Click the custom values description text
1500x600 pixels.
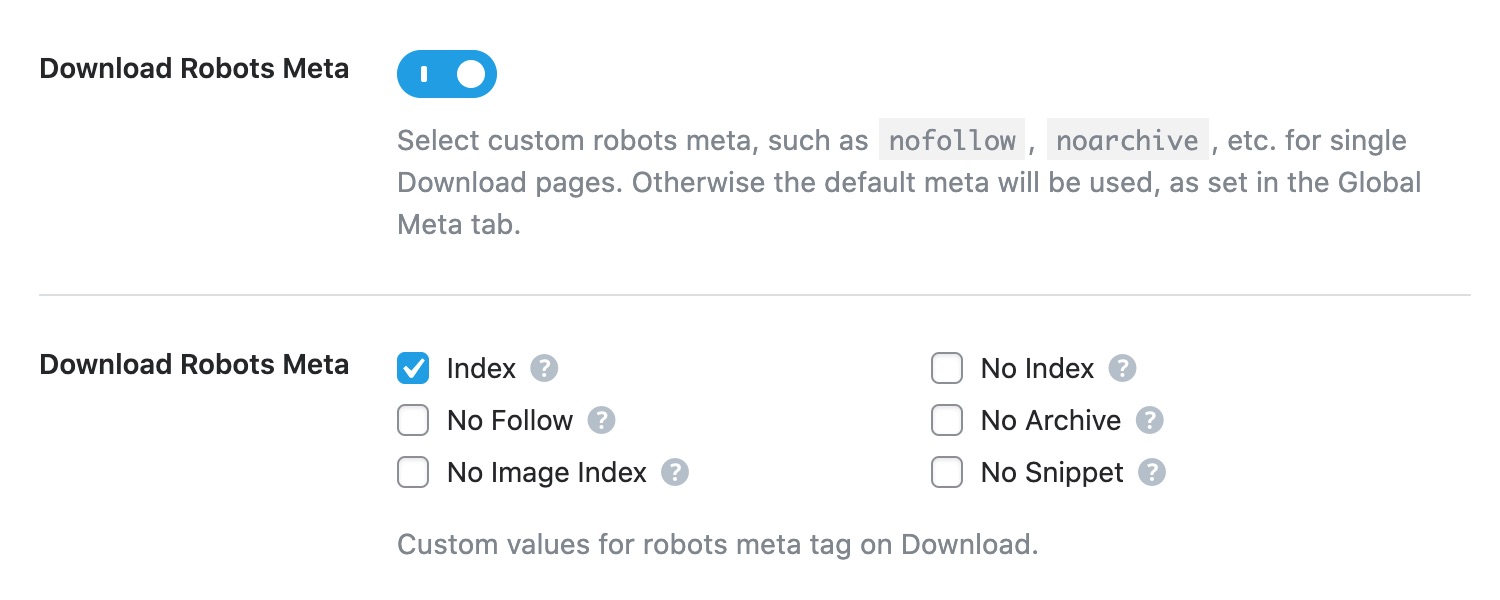point(717,544)
